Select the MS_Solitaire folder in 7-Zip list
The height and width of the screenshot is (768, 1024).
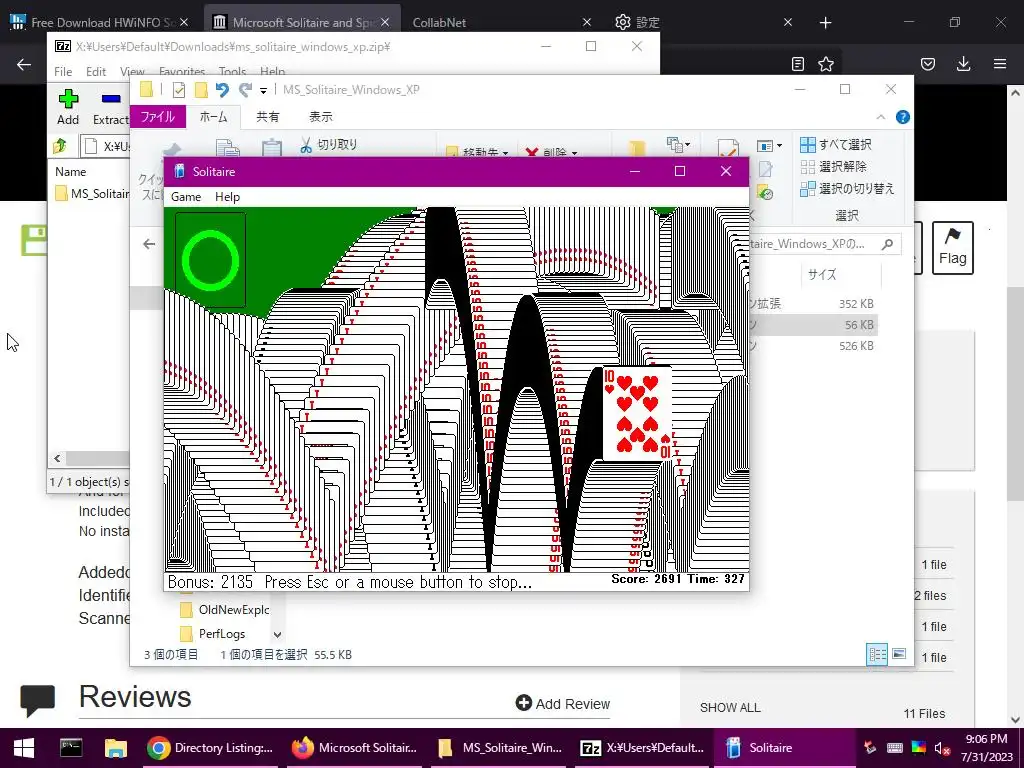point(92,194)
